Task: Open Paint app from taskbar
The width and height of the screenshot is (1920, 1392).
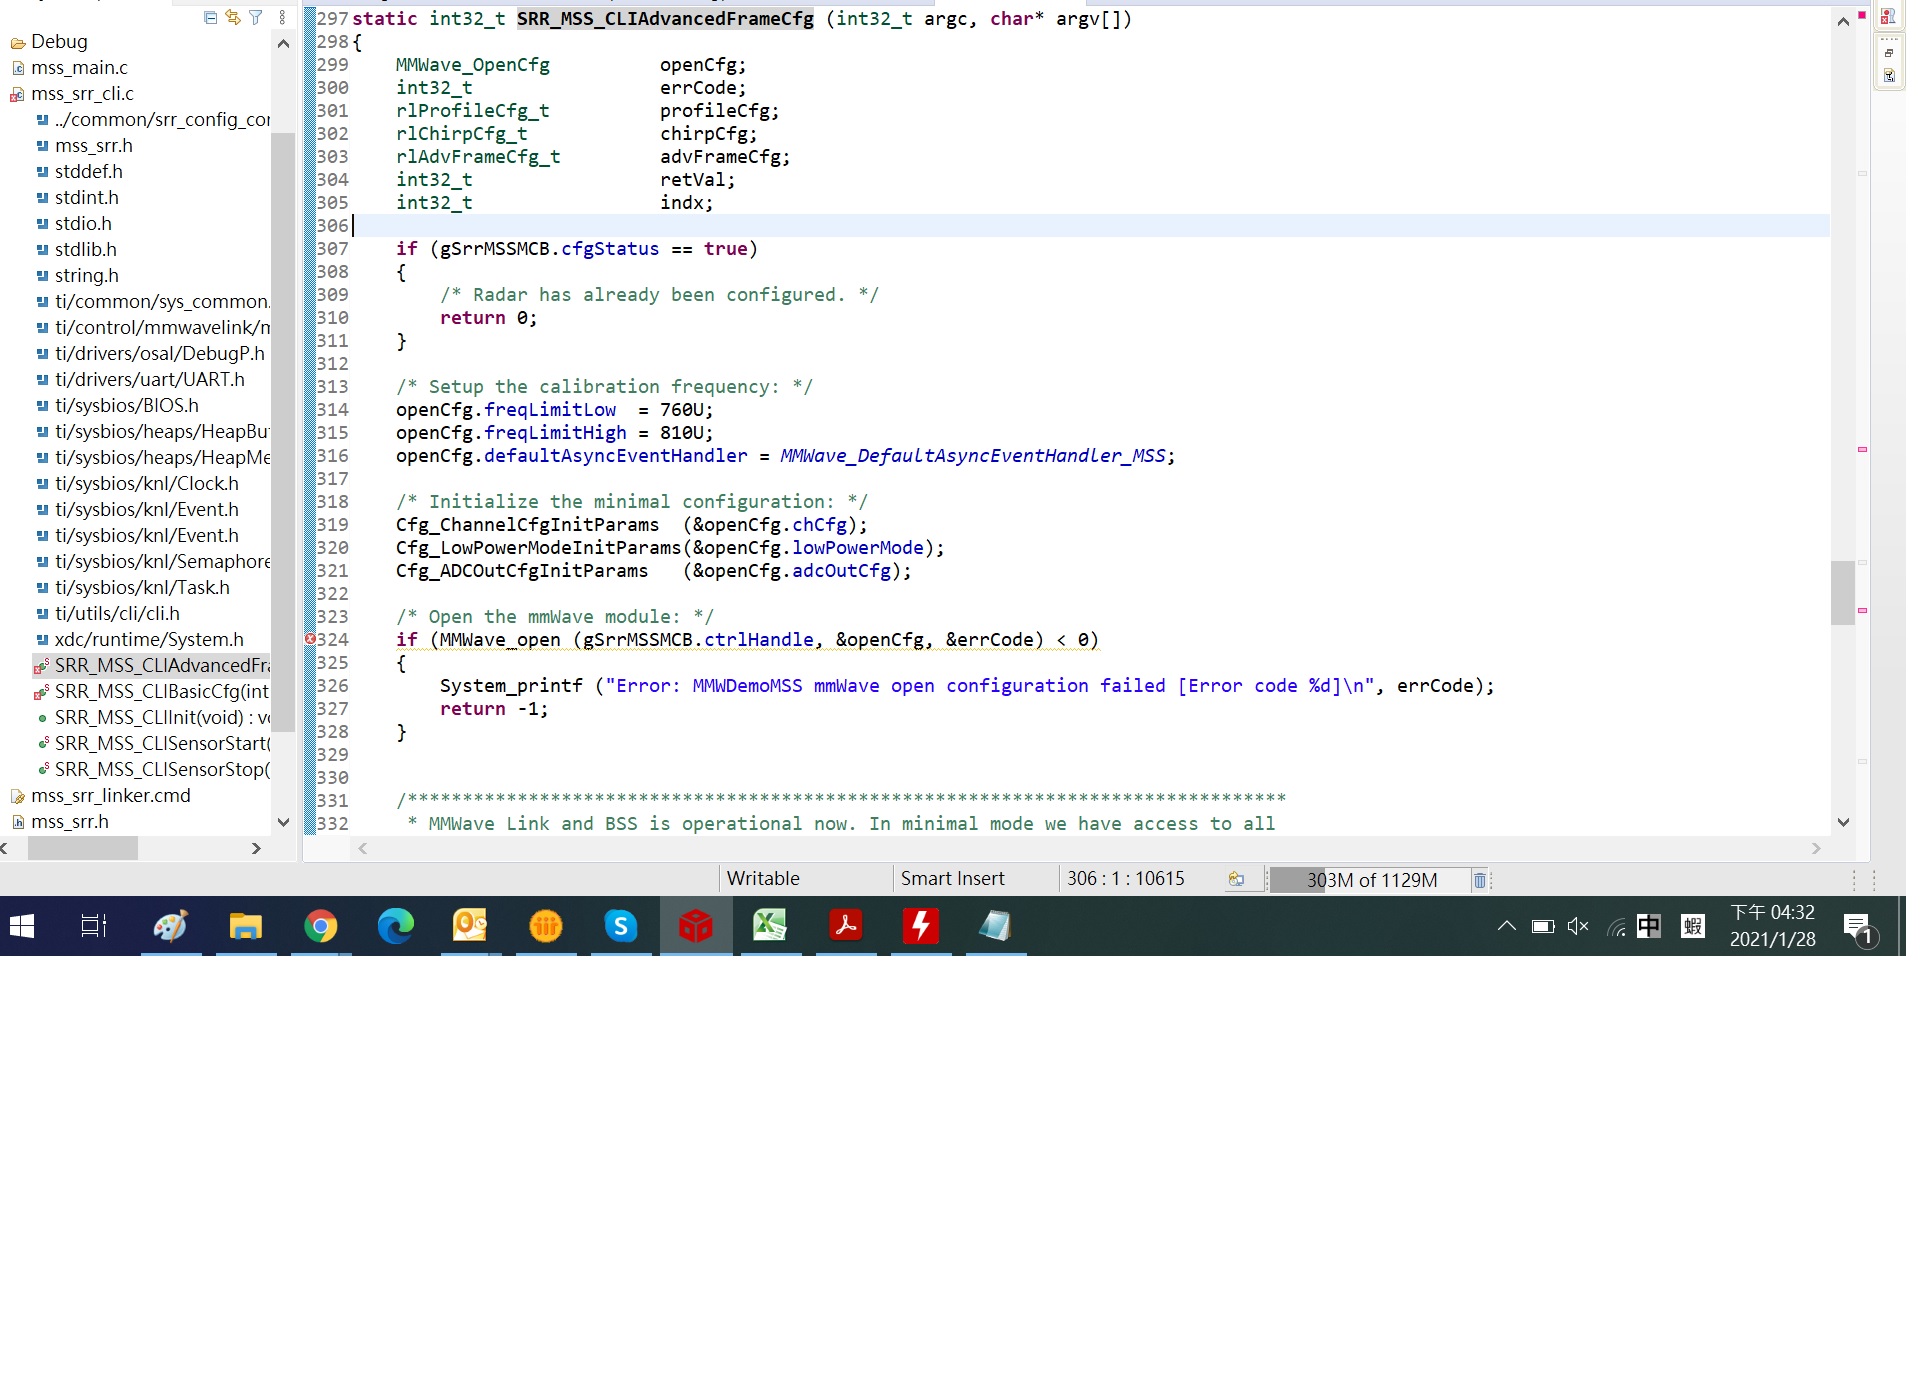Action: (170, 927)
